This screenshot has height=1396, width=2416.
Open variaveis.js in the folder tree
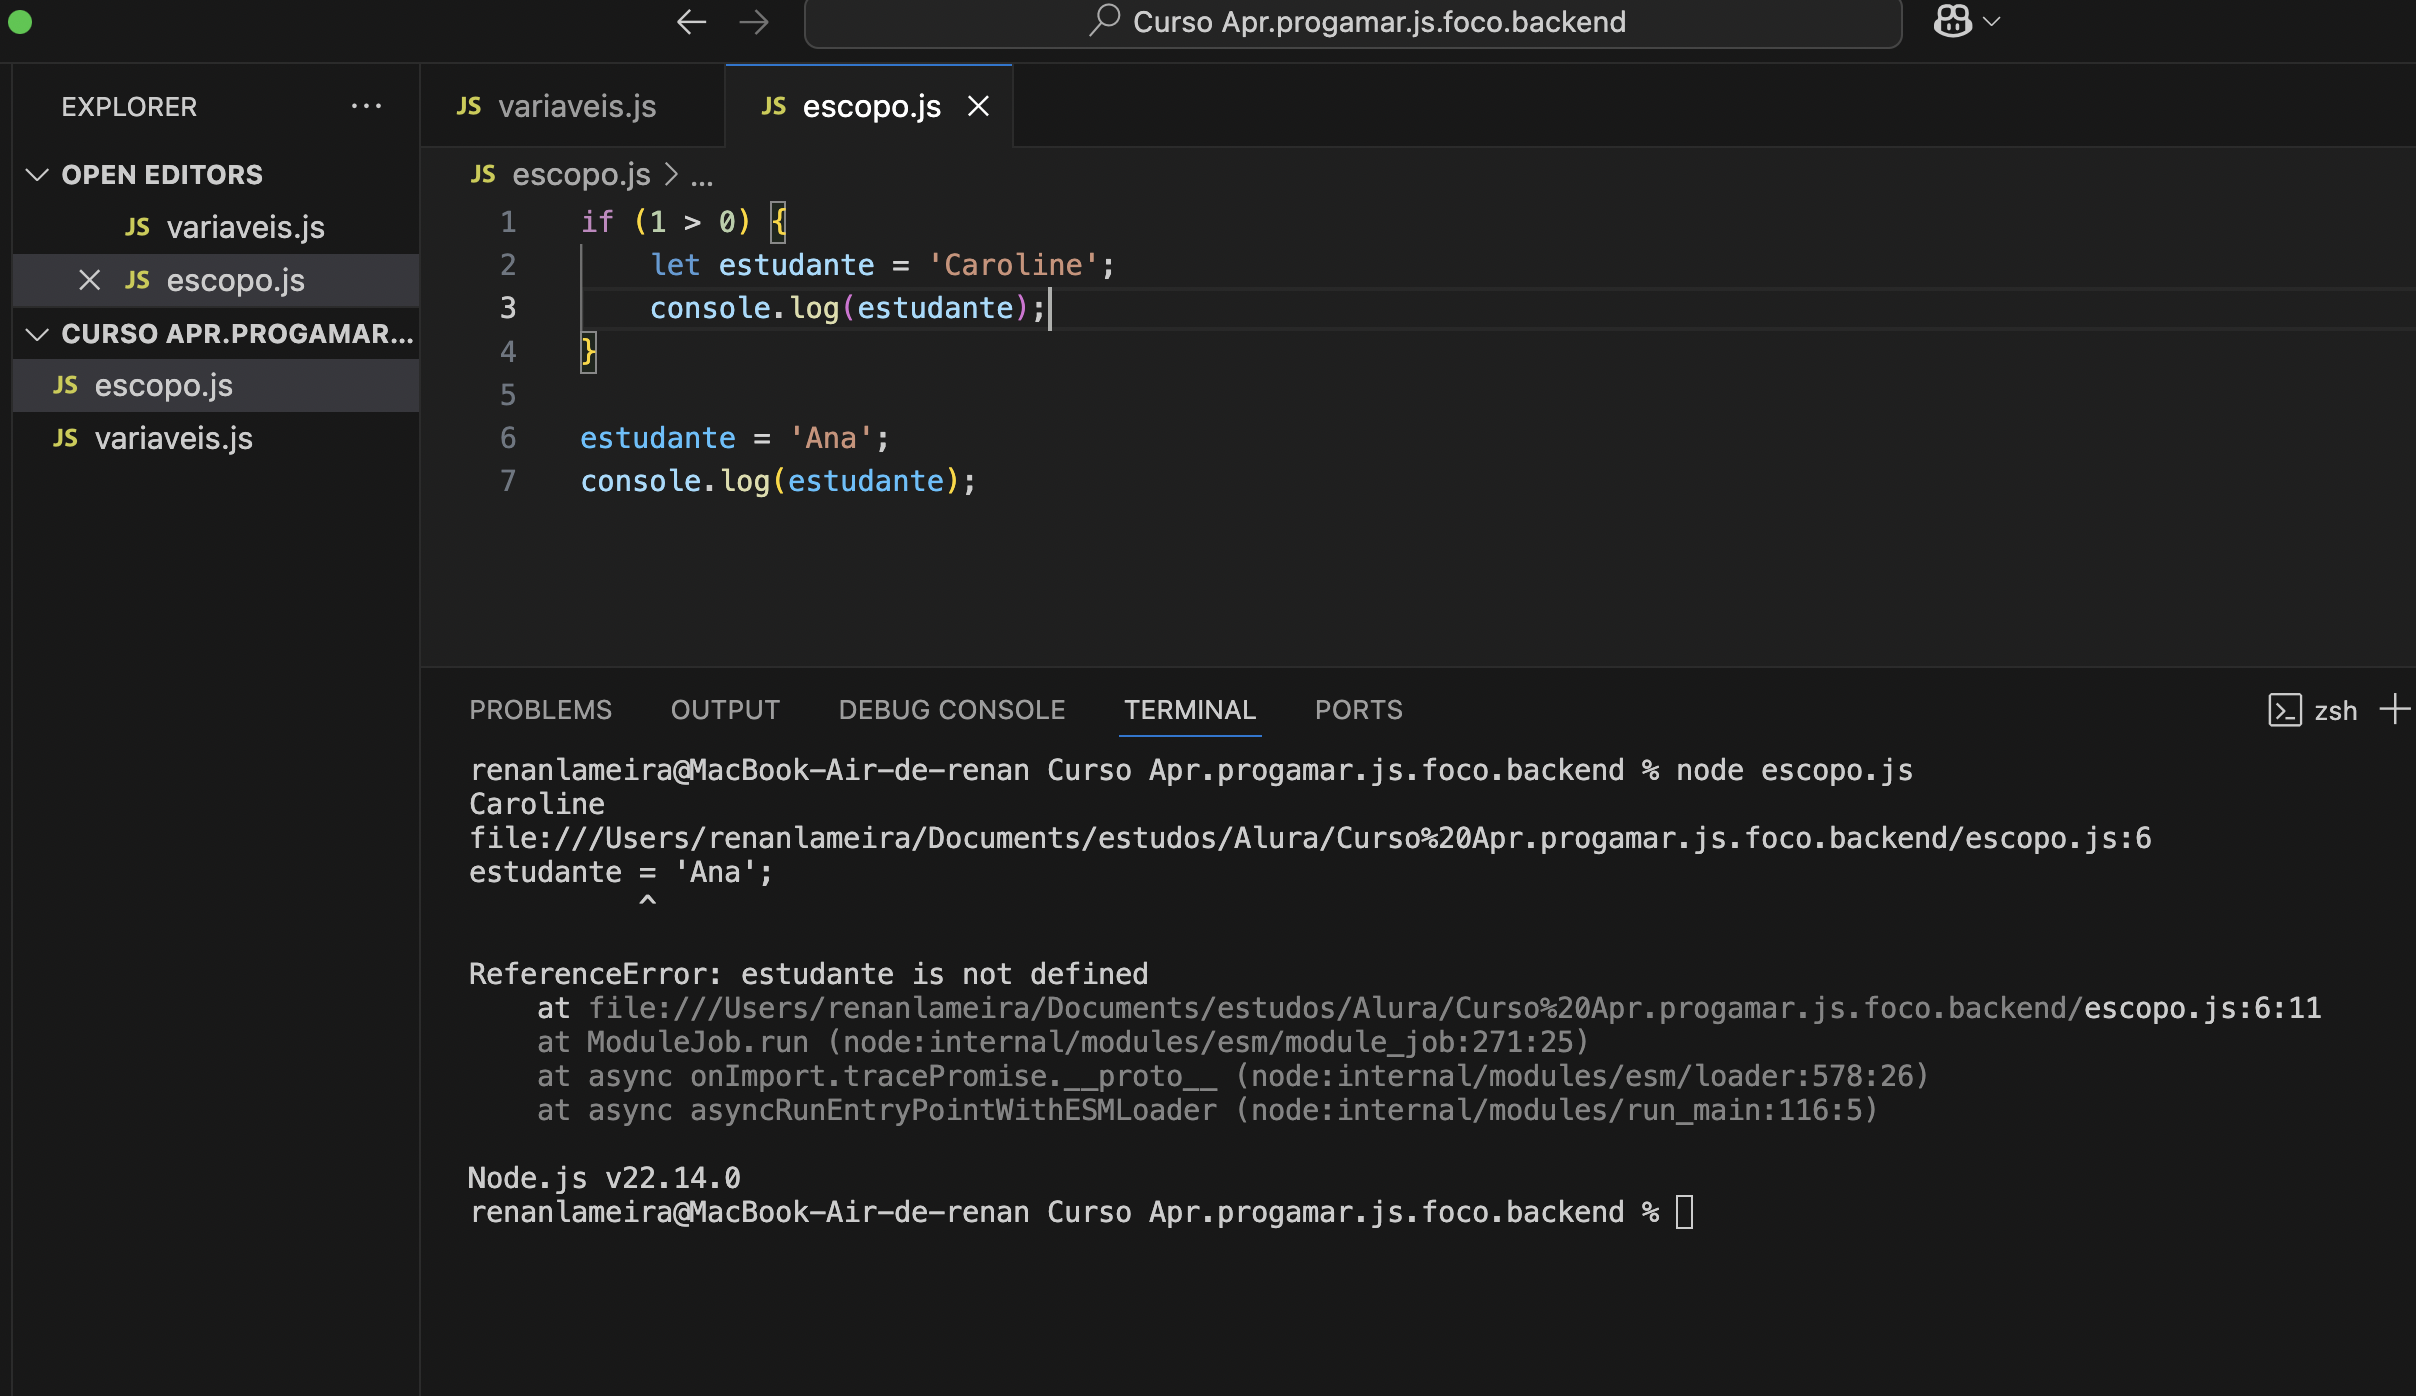coord(216,438)
